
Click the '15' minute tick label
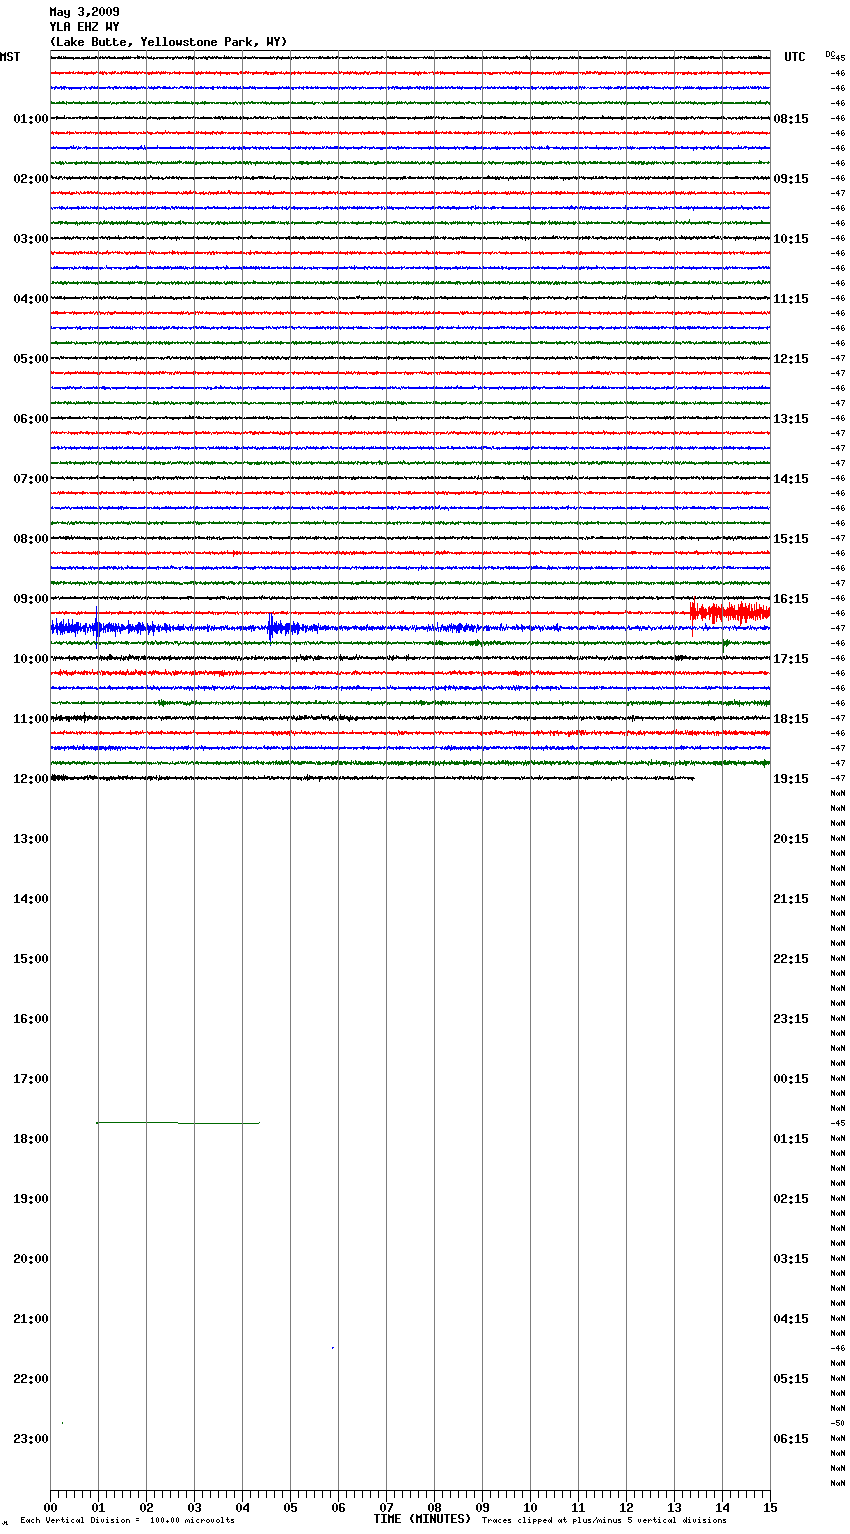pyautogui.click(x=770, y=1508)
